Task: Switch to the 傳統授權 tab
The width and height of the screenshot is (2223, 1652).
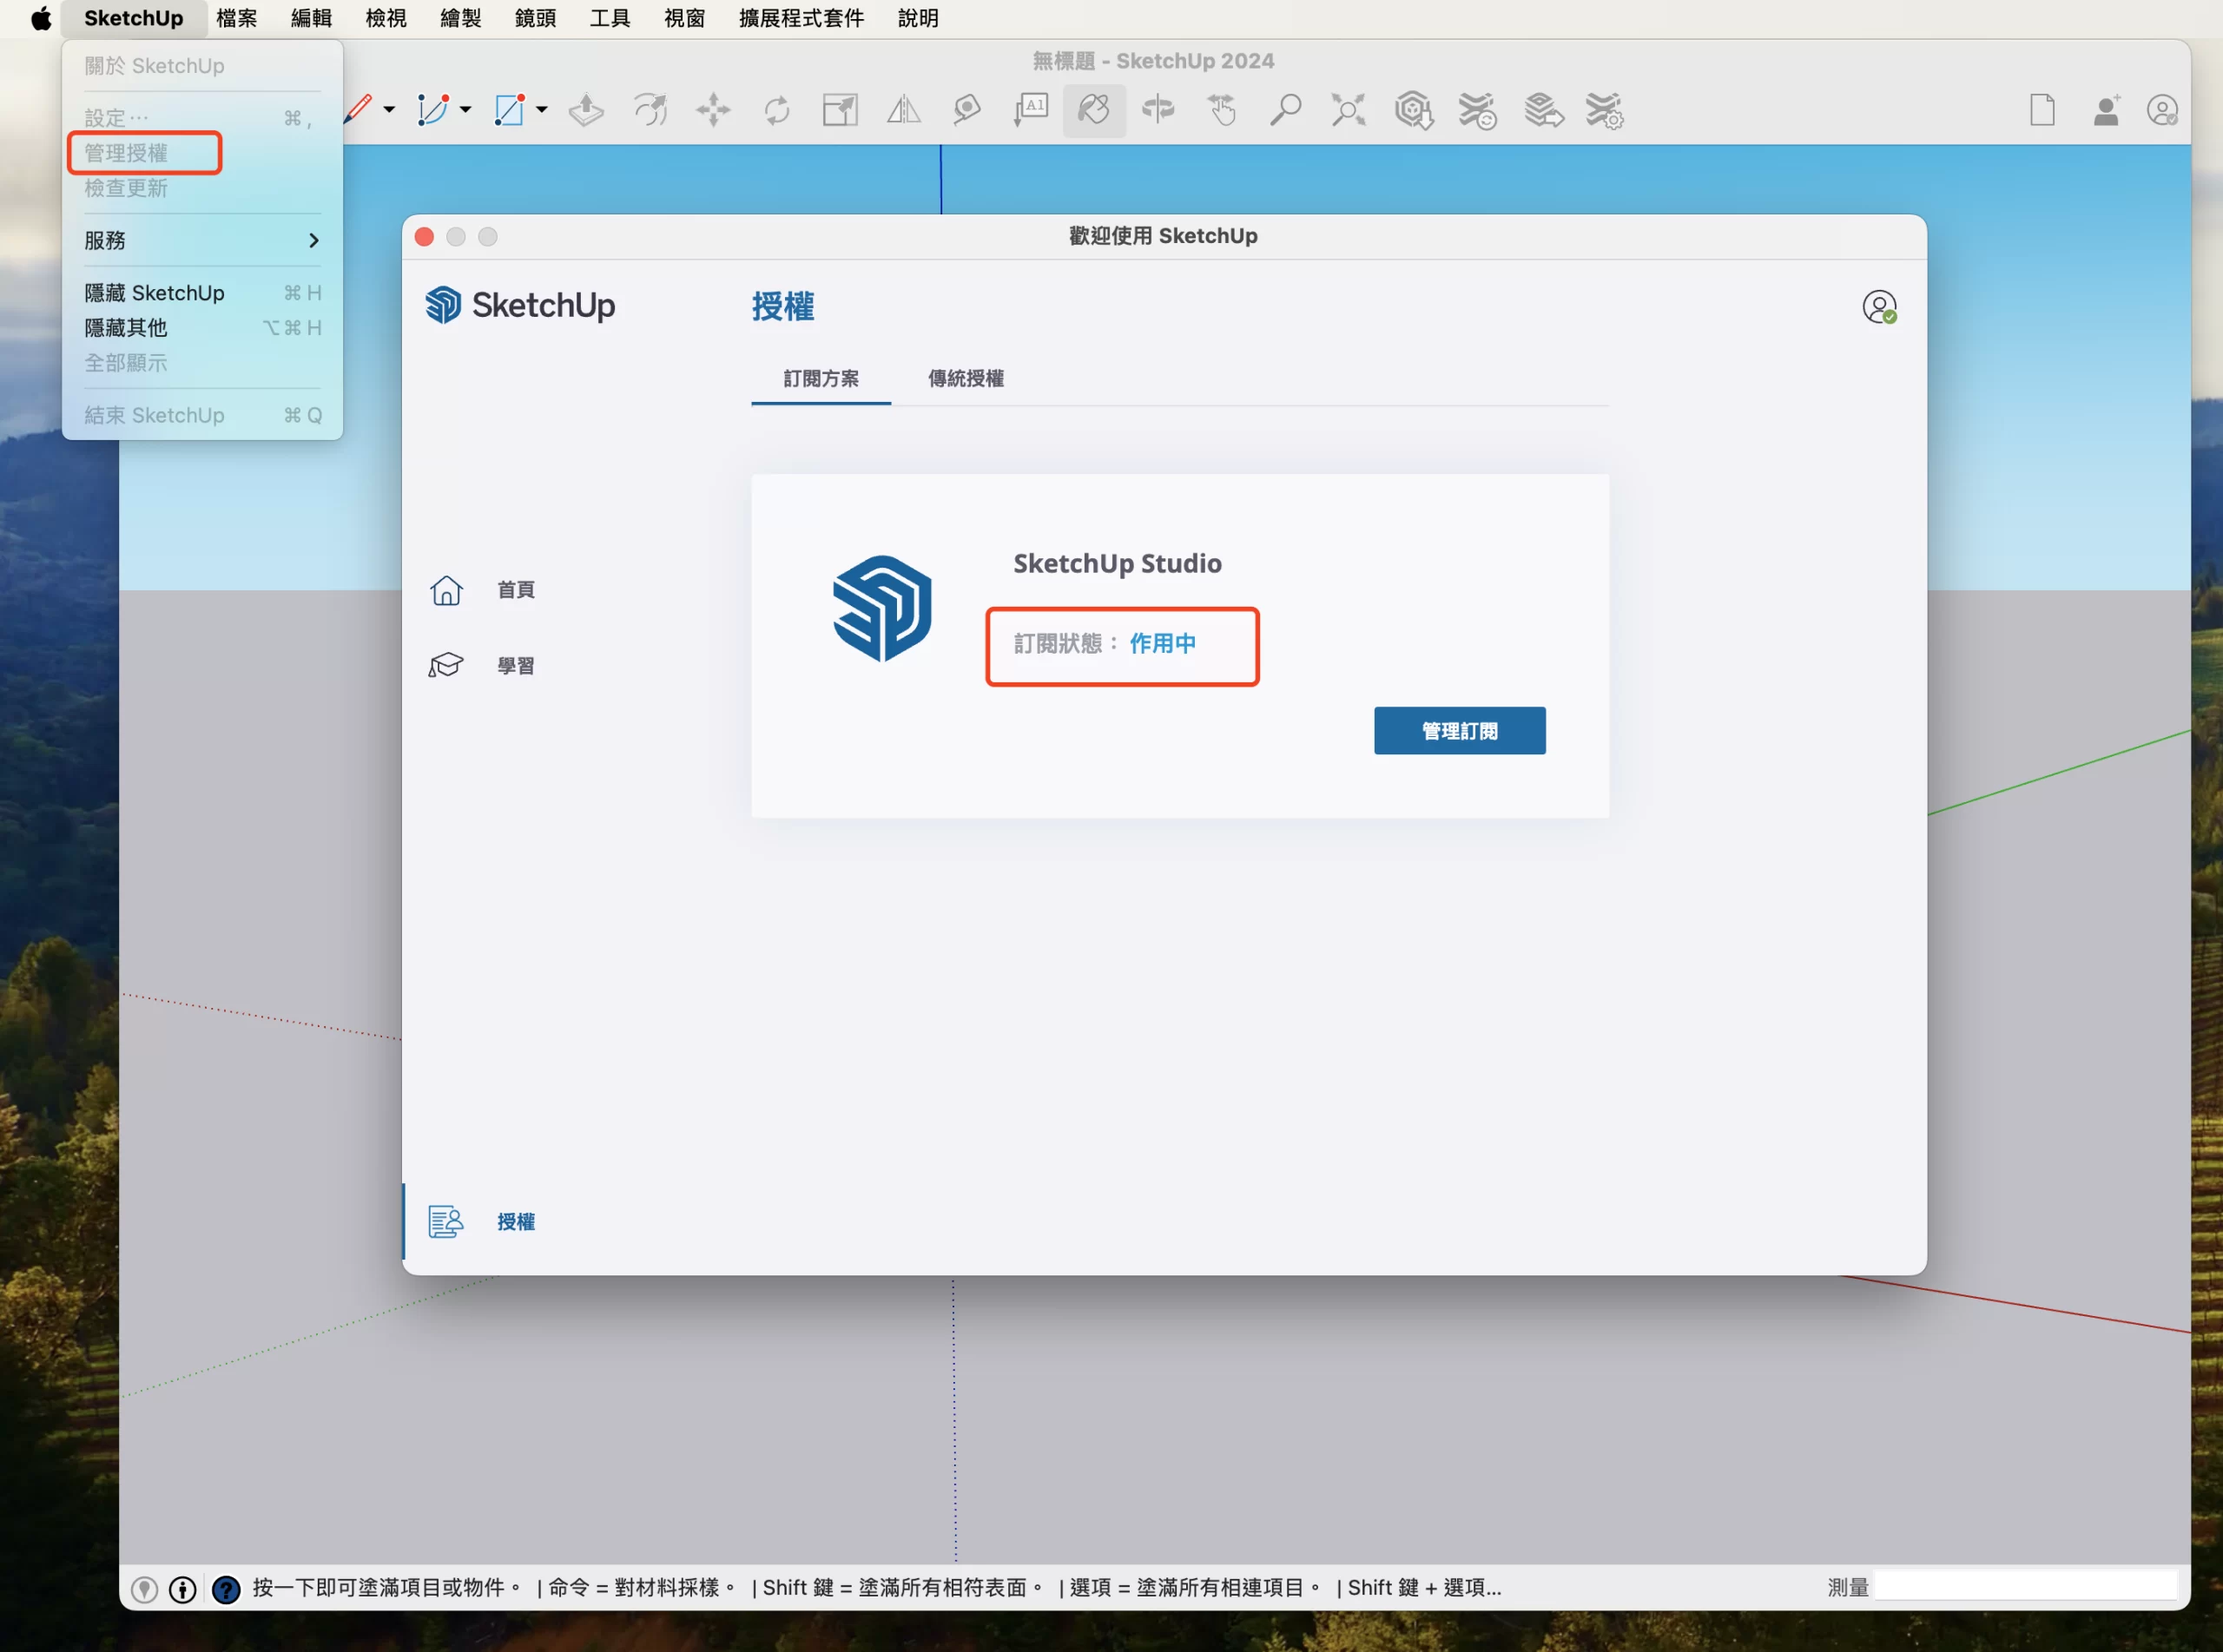Action: click(965, 378)
